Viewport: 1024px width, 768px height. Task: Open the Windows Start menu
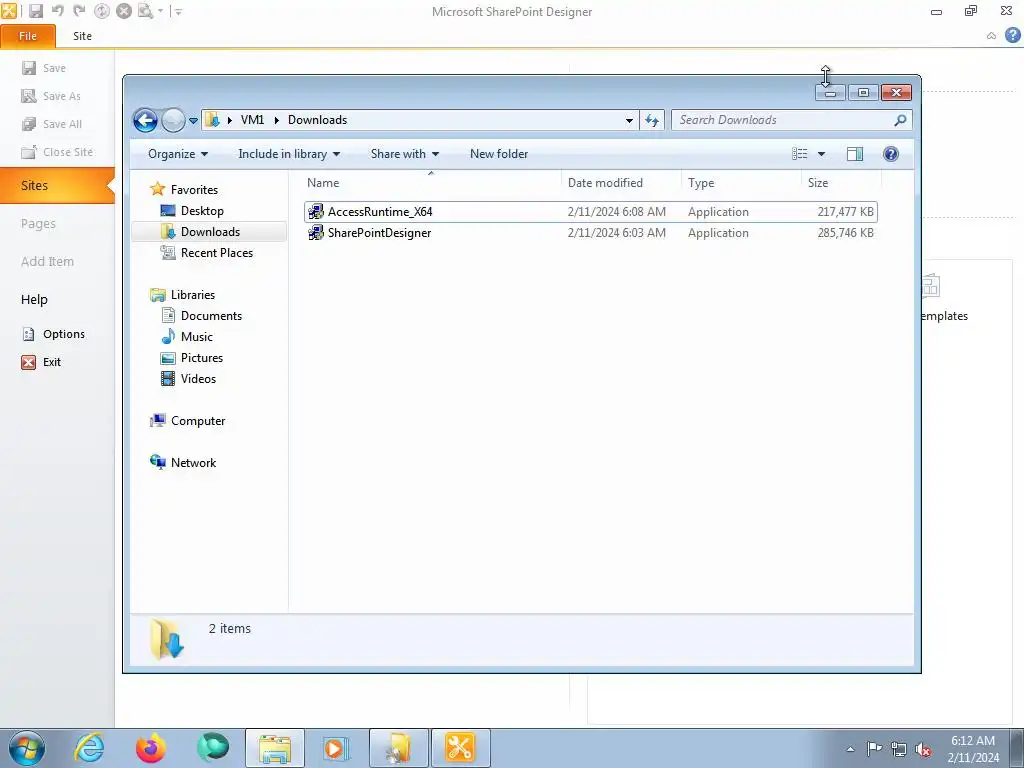27,748
